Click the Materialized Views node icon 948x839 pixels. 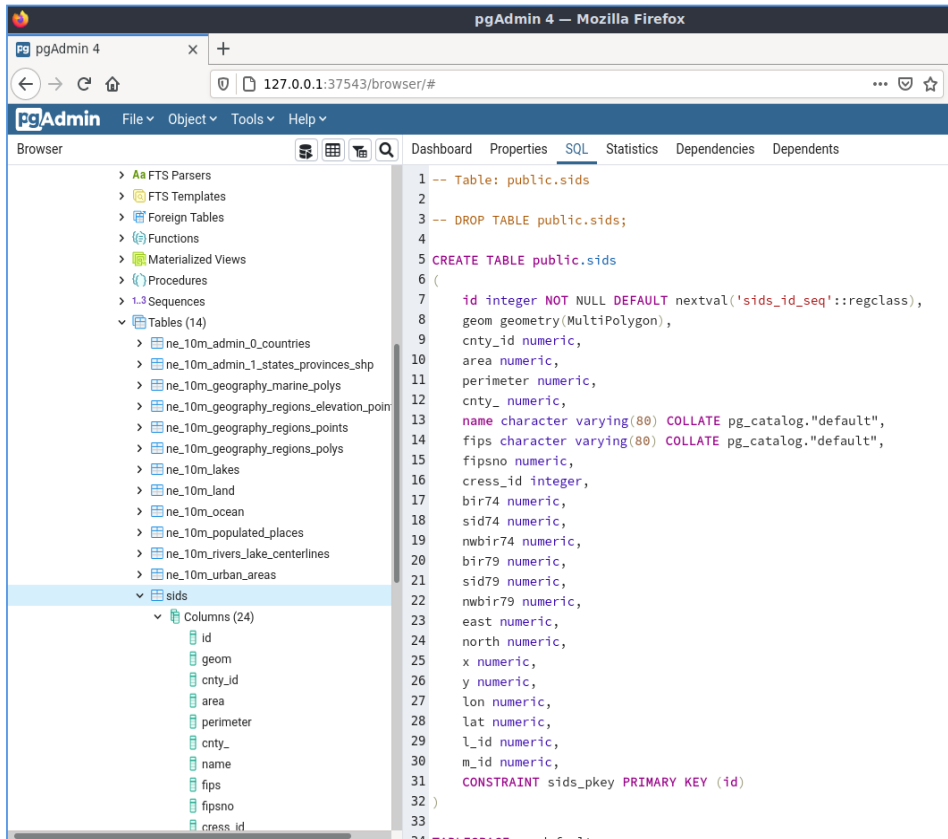point(139,259)
